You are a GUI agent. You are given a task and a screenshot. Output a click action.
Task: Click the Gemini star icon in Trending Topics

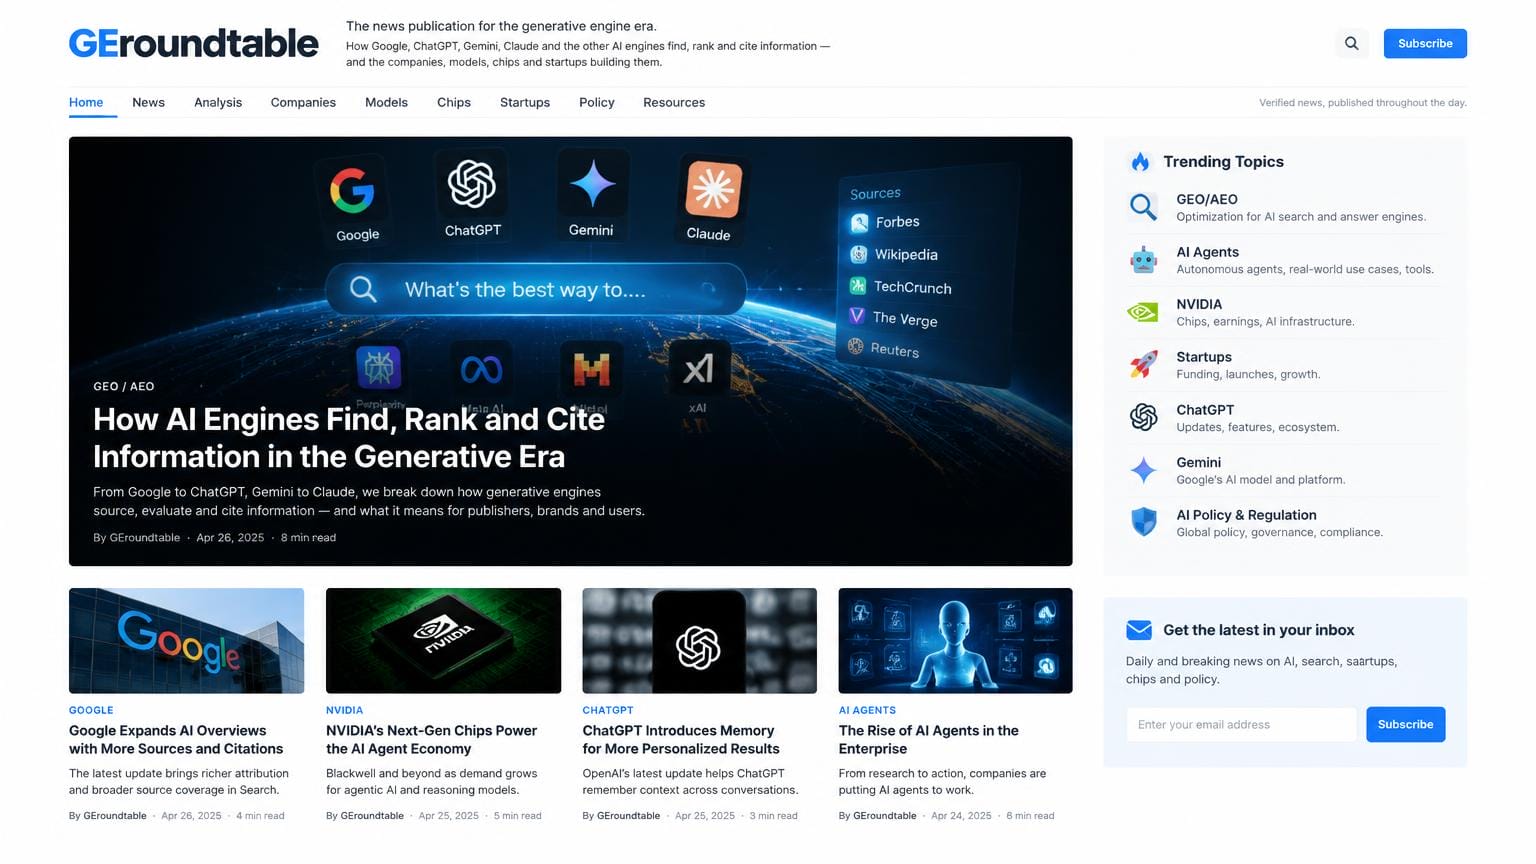[x=1143, y=470]
